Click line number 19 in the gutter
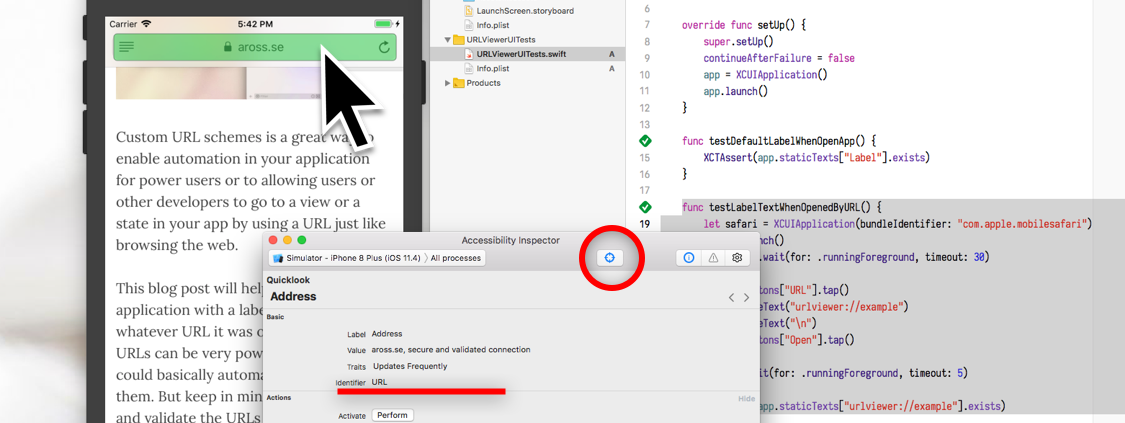The image size is (1125, 423). pos(645,224)
